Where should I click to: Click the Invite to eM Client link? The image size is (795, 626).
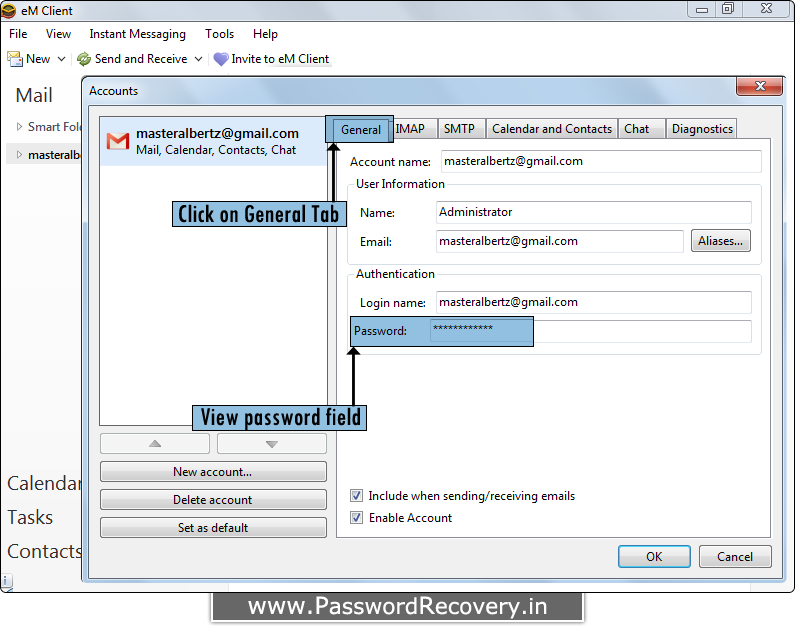[x=280, y=59]
